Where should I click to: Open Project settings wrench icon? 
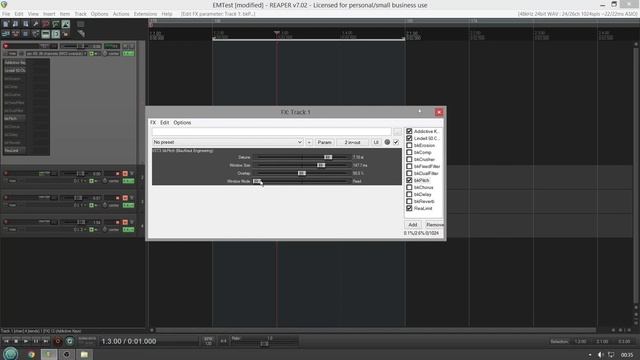36,24
